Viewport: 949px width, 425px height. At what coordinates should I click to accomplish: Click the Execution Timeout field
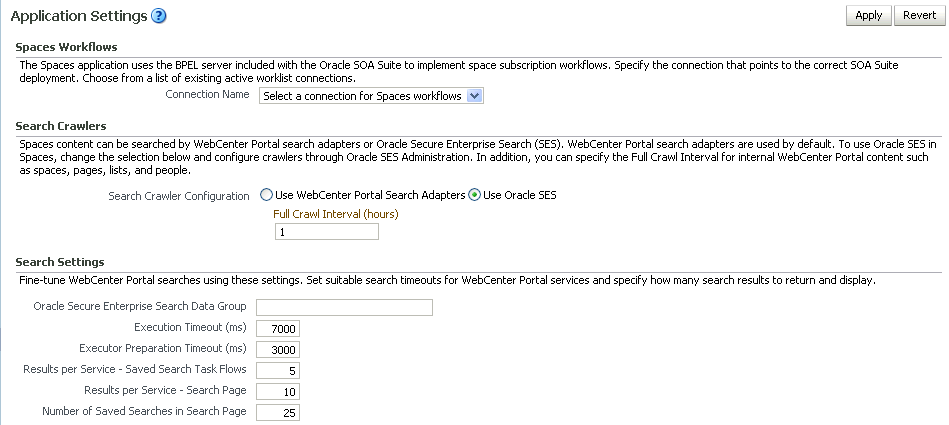click(x=278, y=328)
